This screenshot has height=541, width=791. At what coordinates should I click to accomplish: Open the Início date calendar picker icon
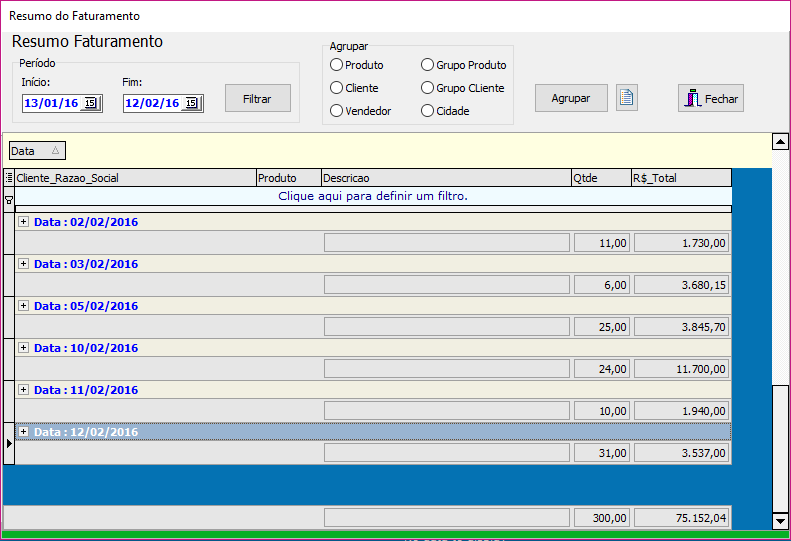(x=90, y=103)
